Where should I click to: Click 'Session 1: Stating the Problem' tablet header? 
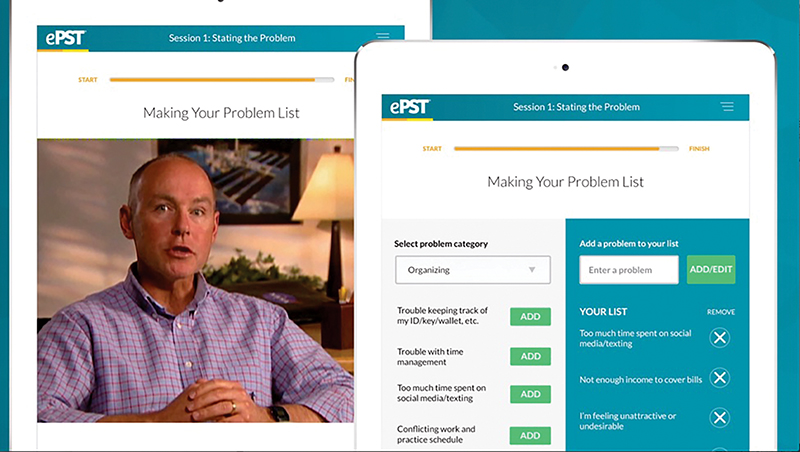tap(576, 107)
